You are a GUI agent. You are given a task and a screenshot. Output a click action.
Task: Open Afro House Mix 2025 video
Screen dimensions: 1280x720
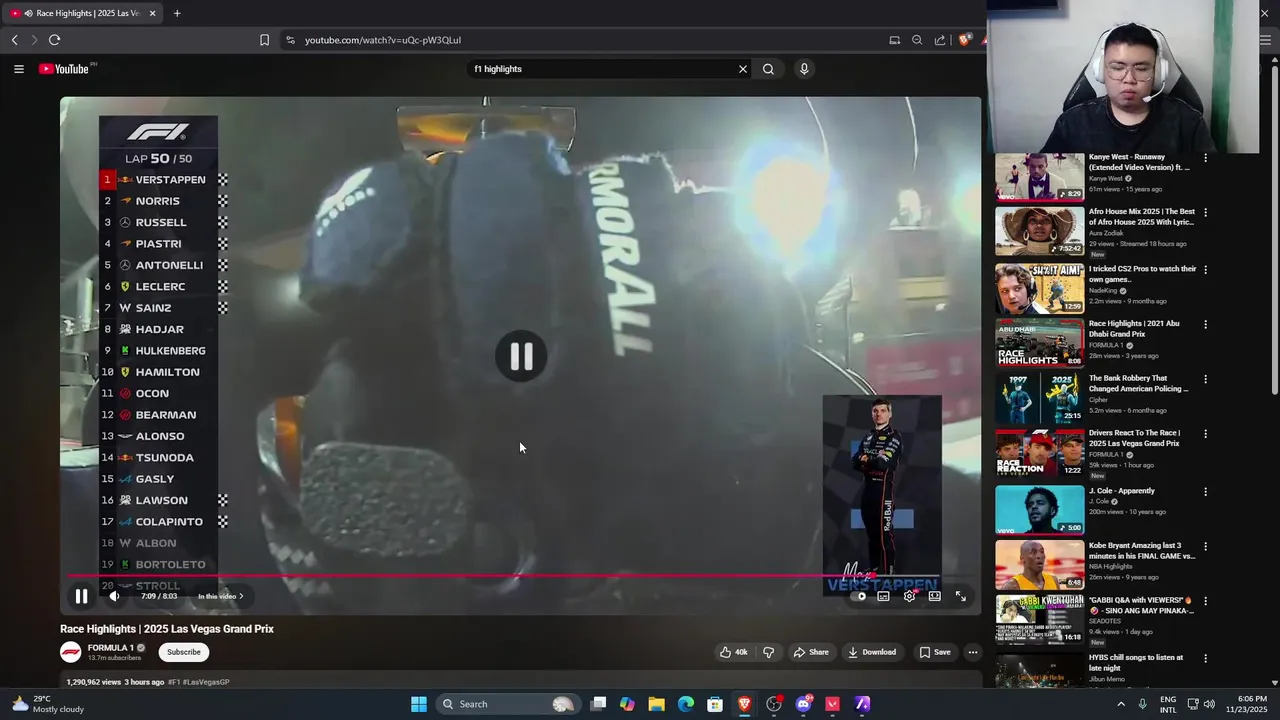1039,232
